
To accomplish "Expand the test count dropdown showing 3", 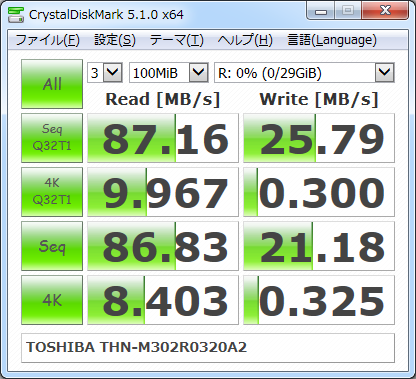I will tap(113, 72).
